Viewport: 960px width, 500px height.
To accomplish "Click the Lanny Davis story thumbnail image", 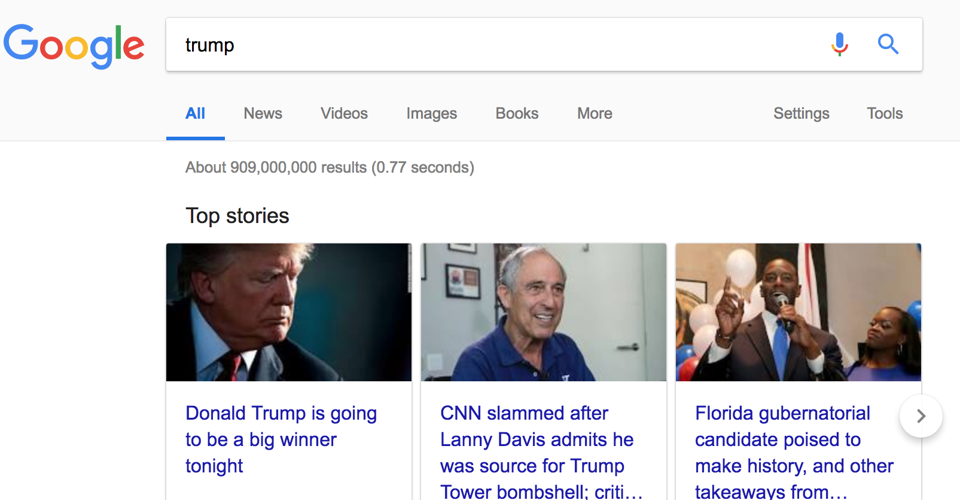I will pos(543,312).
